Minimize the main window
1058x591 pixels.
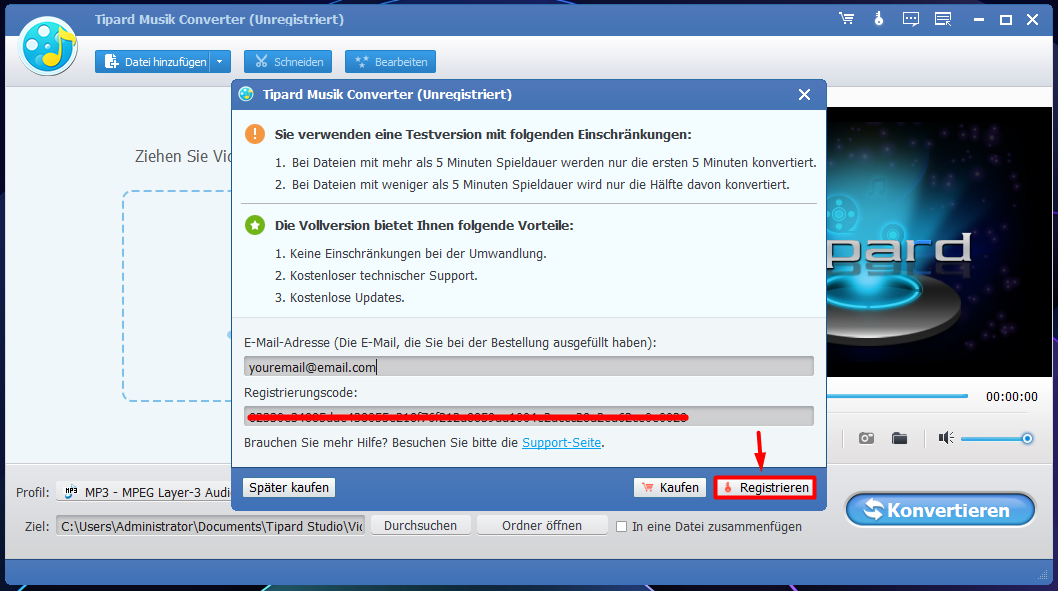[978, 20]
